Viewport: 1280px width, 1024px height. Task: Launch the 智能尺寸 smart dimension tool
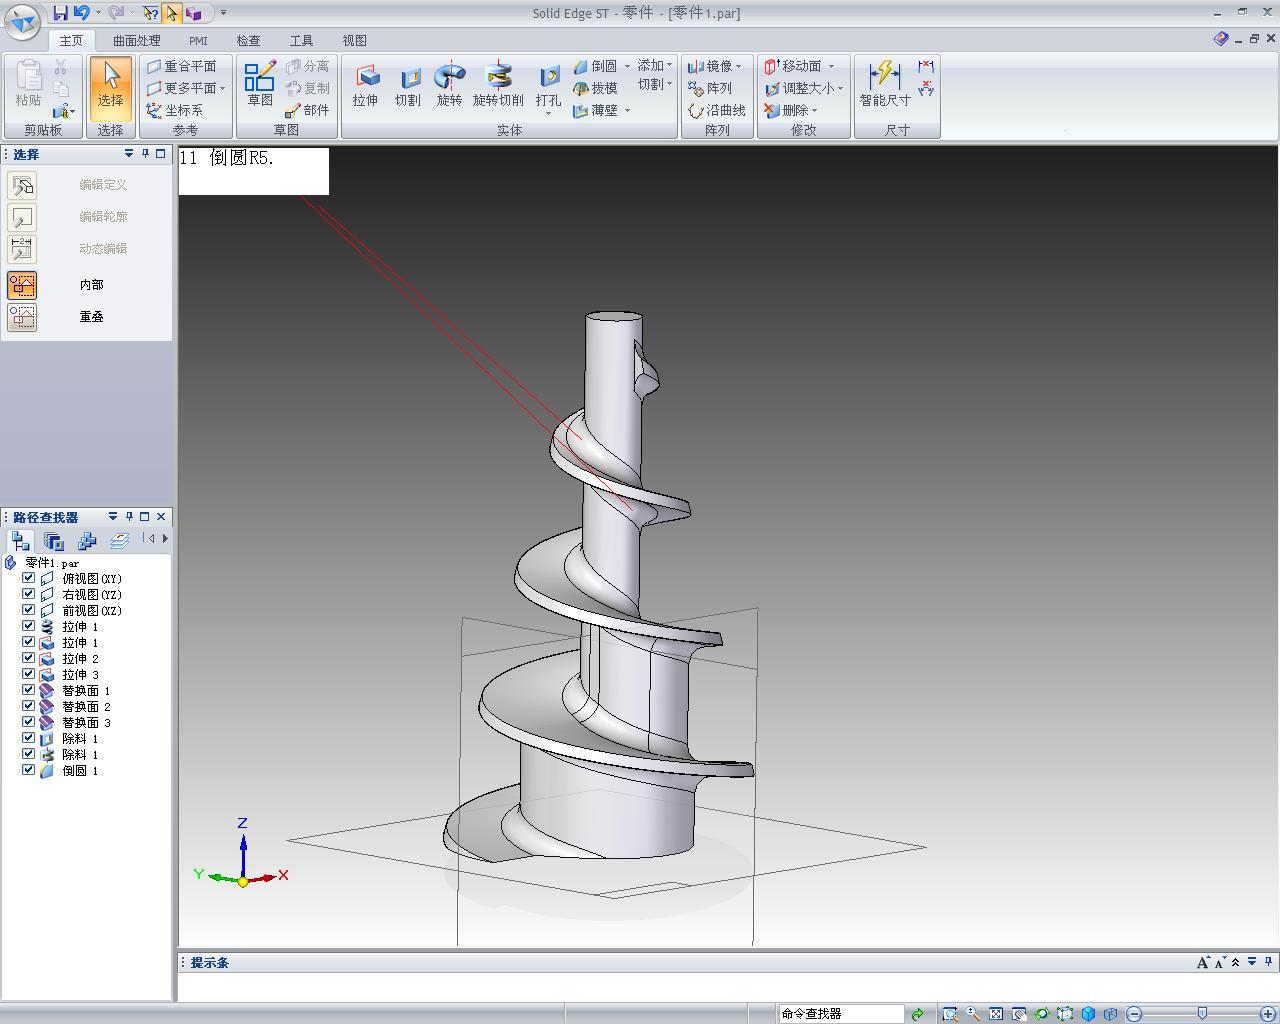[885, 86]
